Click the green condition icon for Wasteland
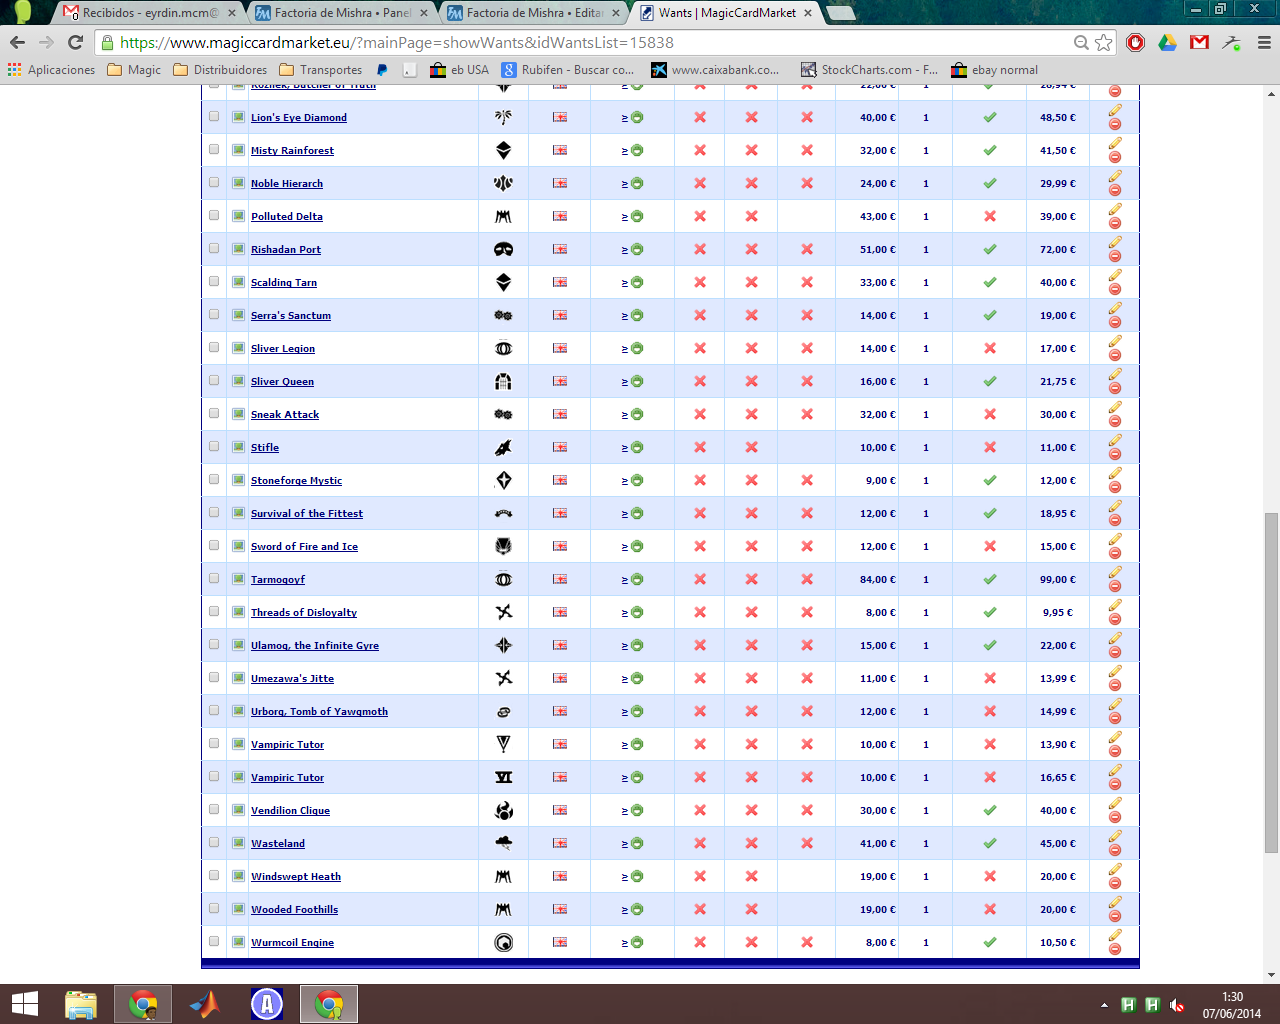The image size is (1280, 1024). 637,843
